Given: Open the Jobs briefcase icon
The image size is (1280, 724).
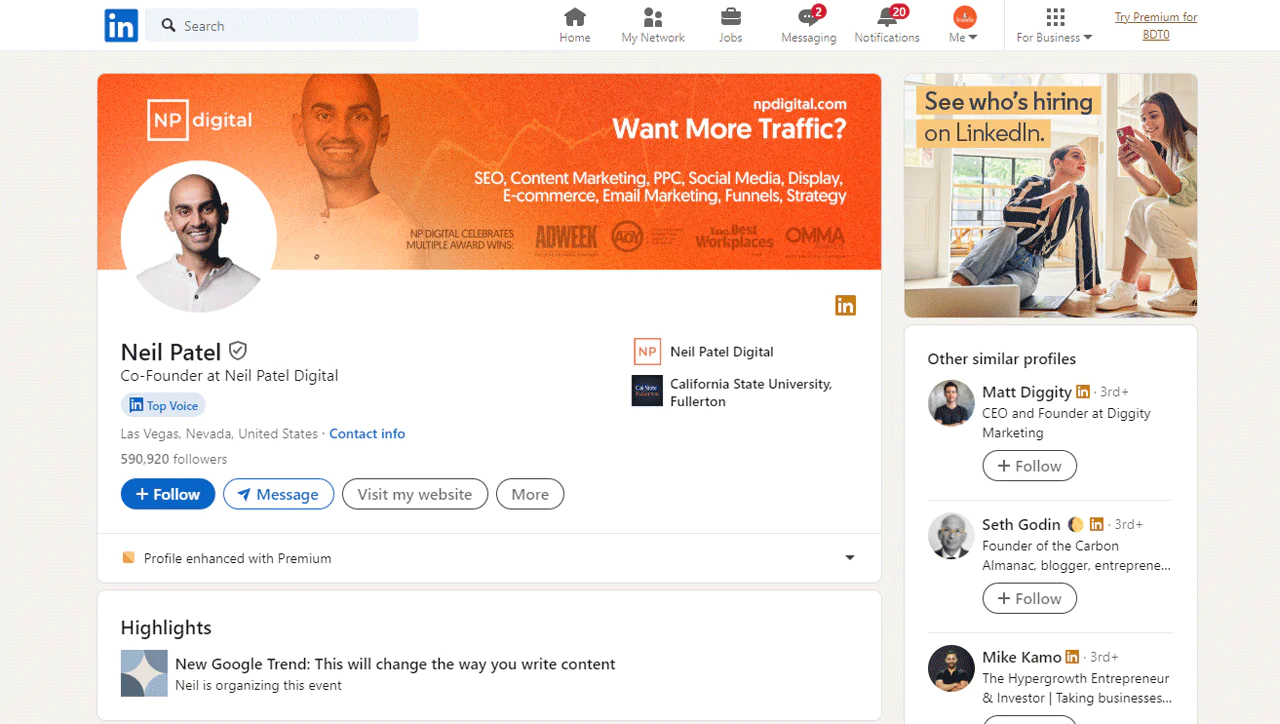Looking at the screenshot, I should click(x=731, y=26).
